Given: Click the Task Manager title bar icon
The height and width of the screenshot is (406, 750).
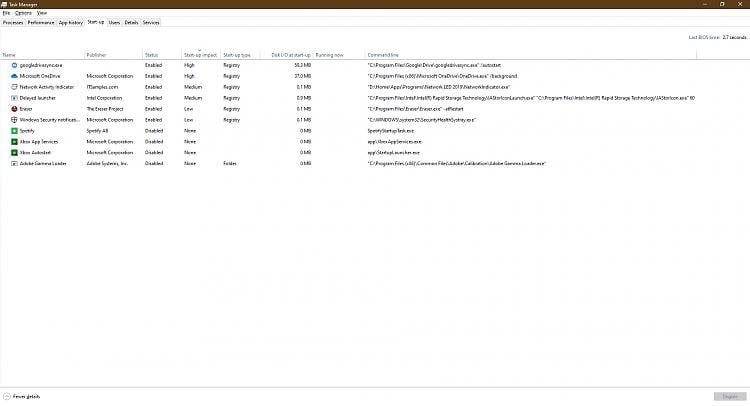Looking at the screenshot, I should (4, 4).
